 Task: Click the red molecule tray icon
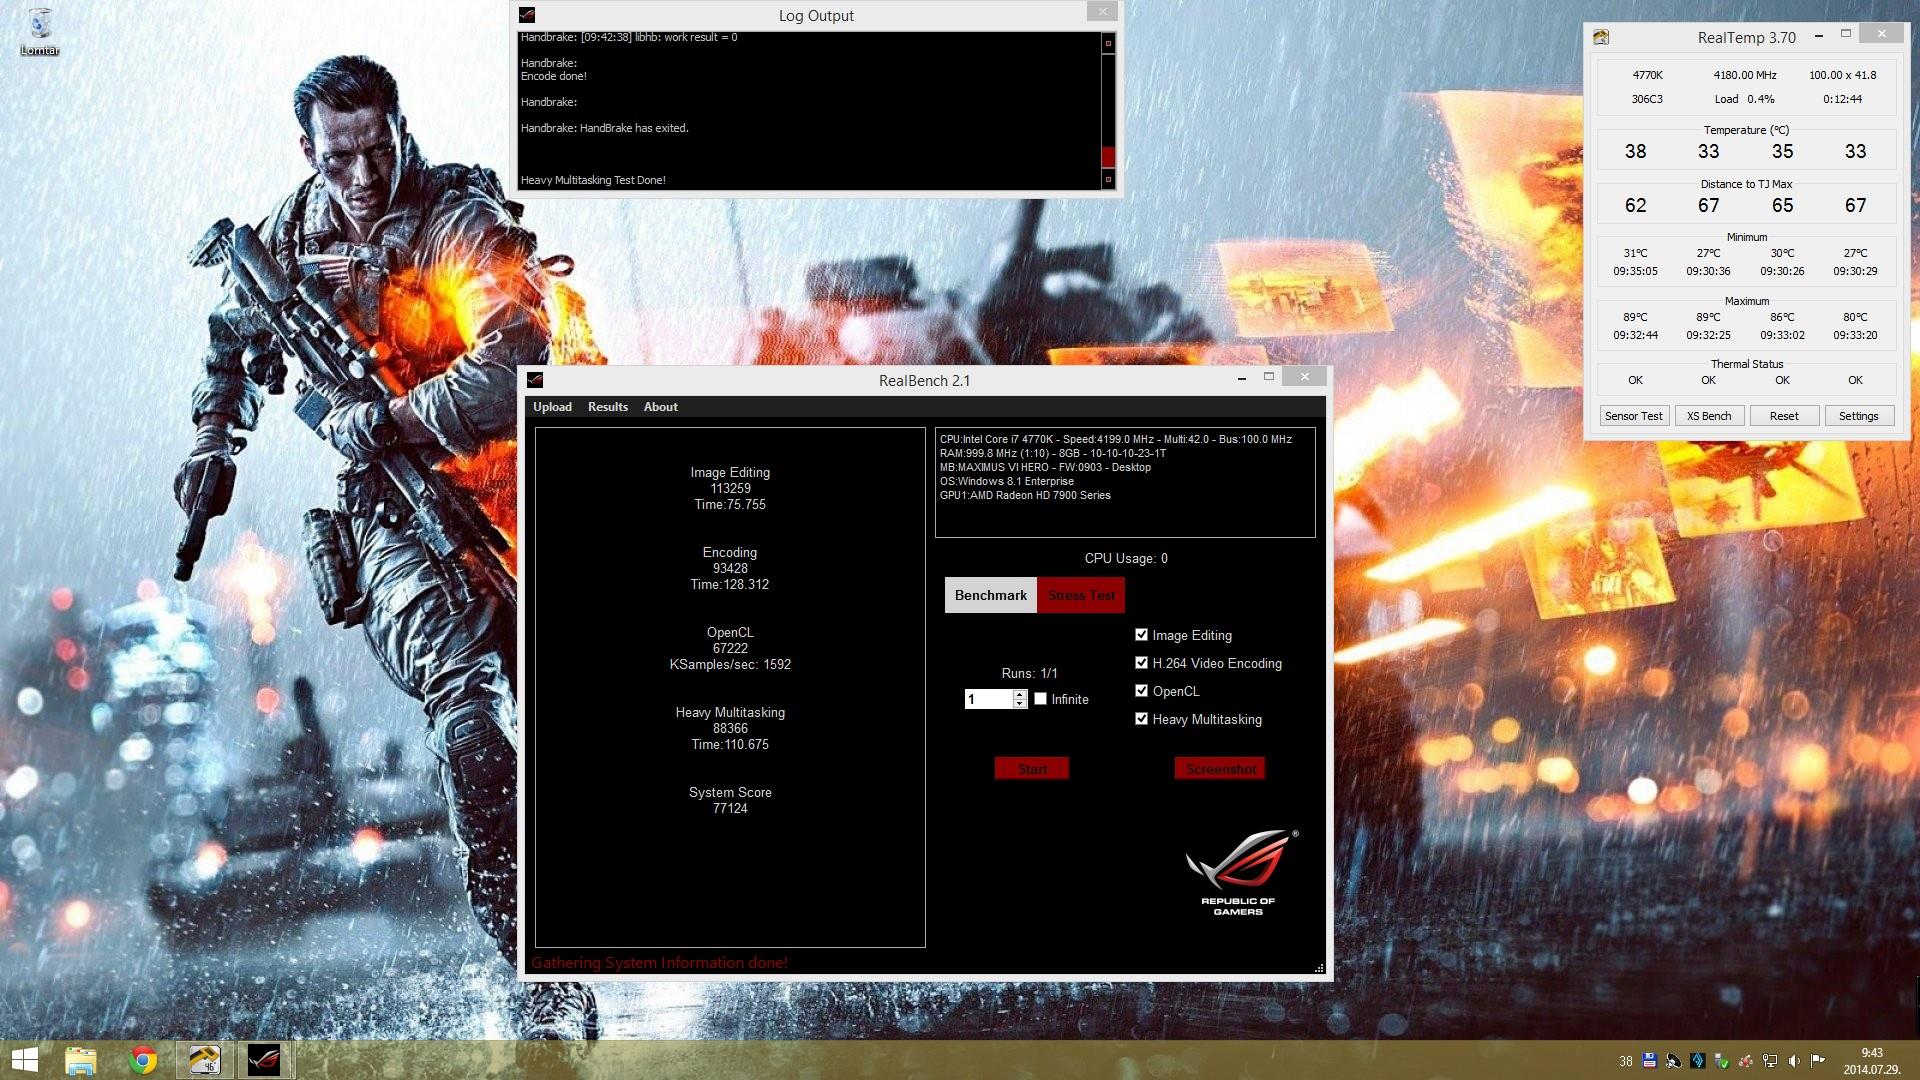pos(1745,1061)
